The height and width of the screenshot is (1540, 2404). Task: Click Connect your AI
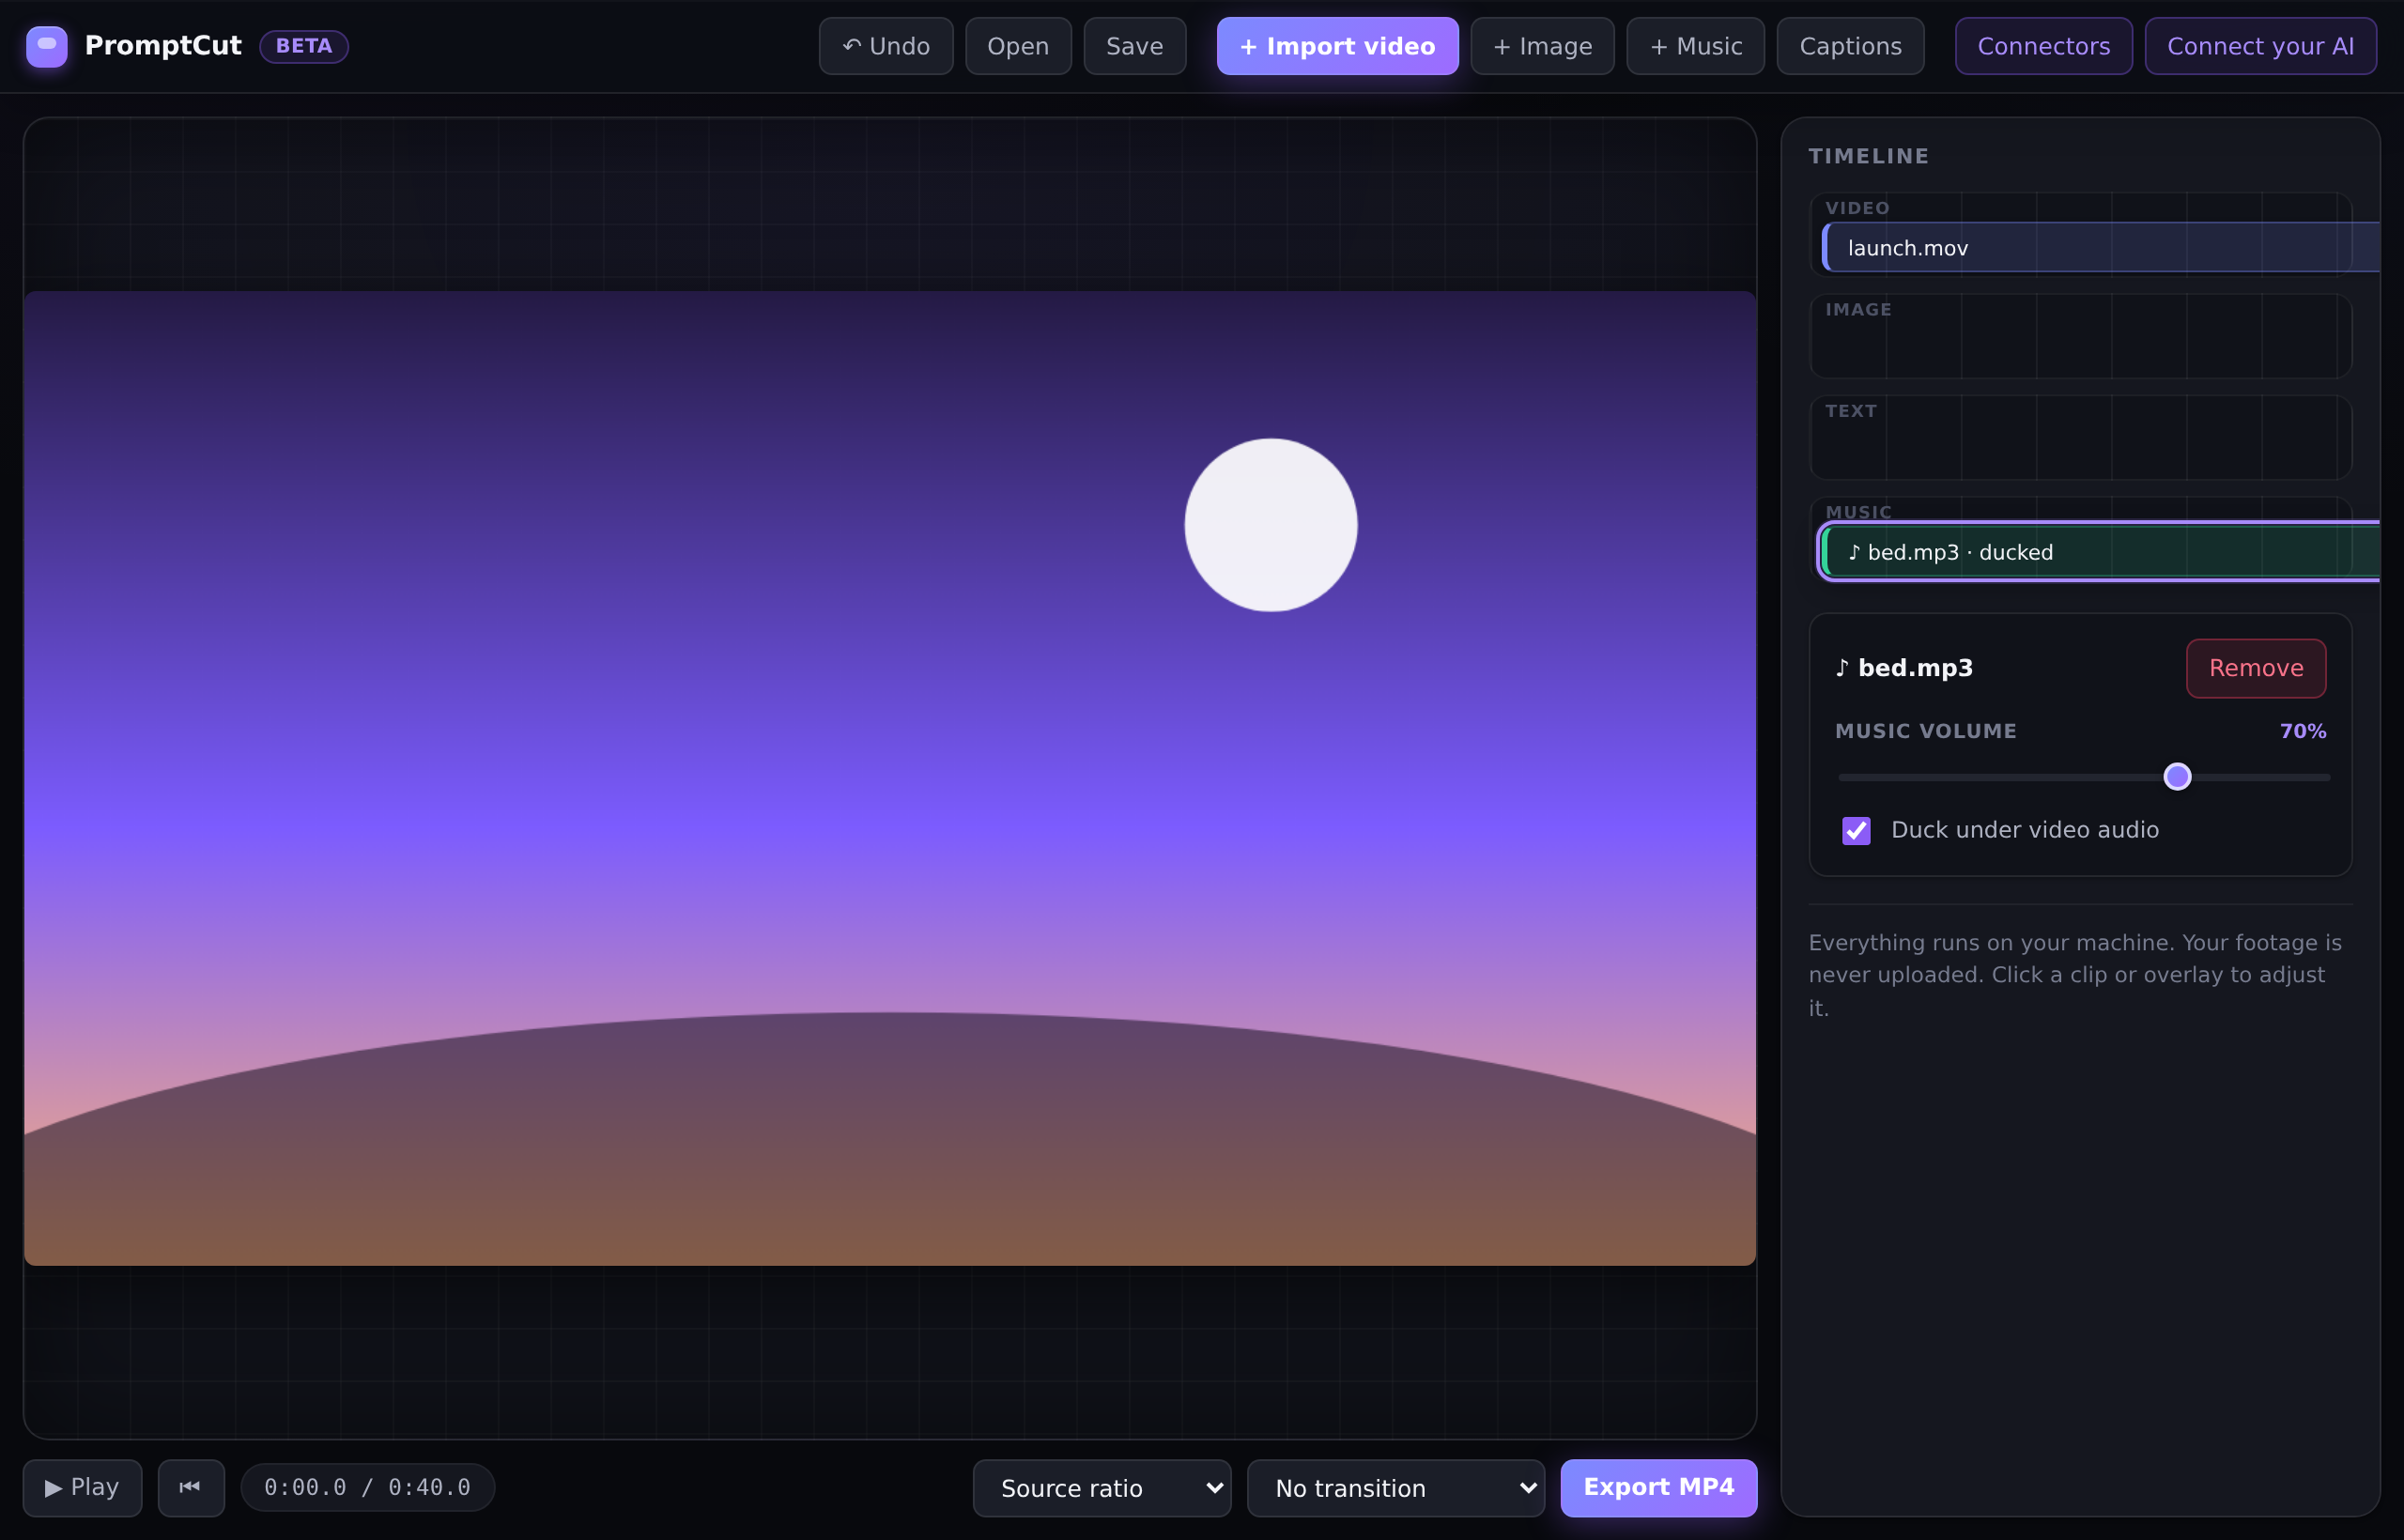2261,46
